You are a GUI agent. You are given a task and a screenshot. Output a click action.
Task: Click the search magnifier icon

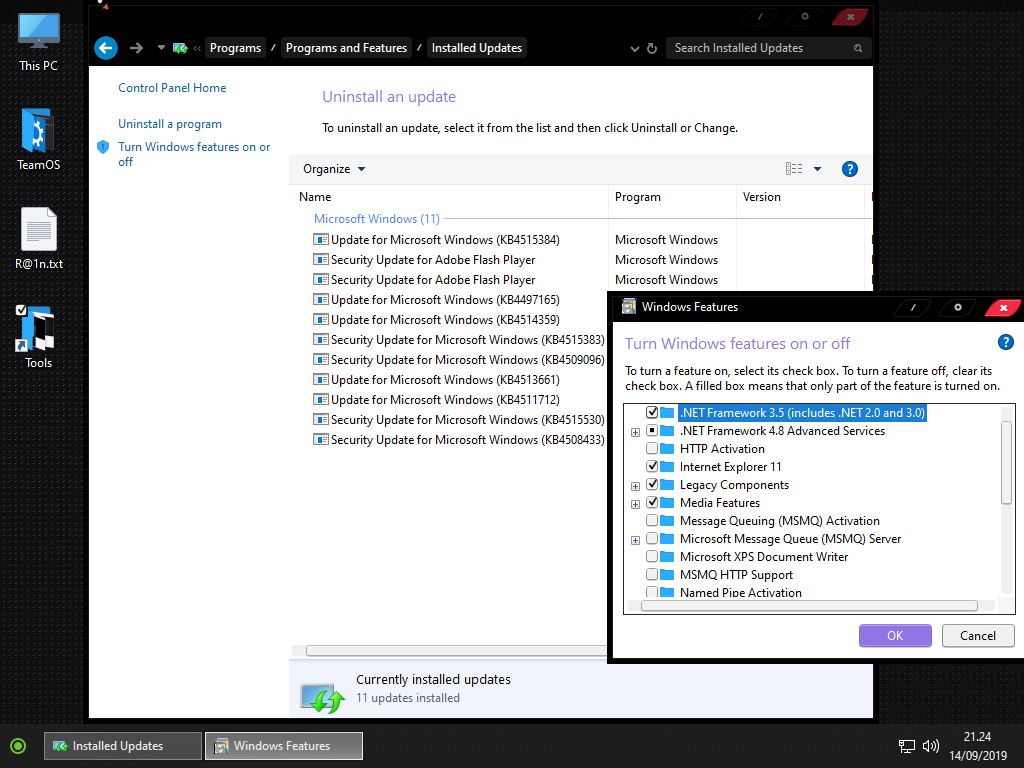[857, 48]
